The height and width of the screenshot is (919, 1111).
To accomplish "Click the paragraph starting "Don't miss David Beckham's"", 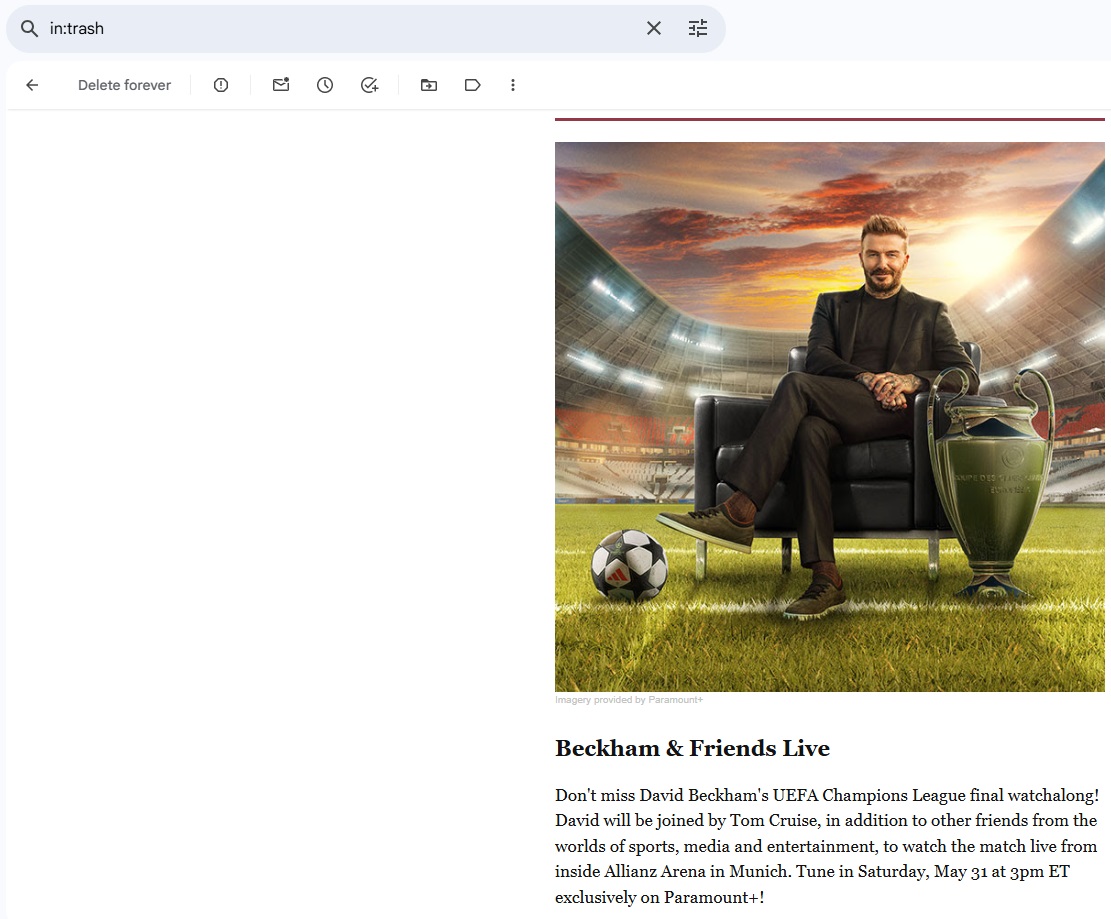I will tap(827, 846).
